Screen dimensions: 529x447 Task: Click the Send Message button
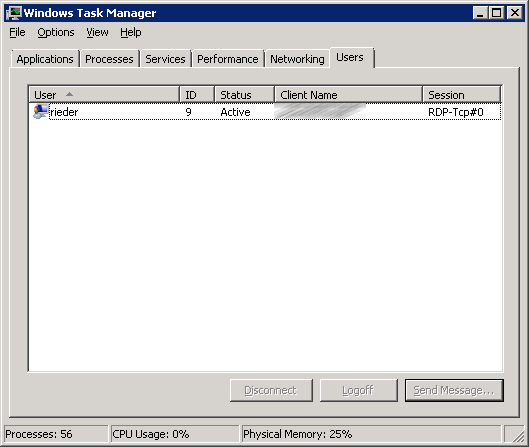[454, 390]
